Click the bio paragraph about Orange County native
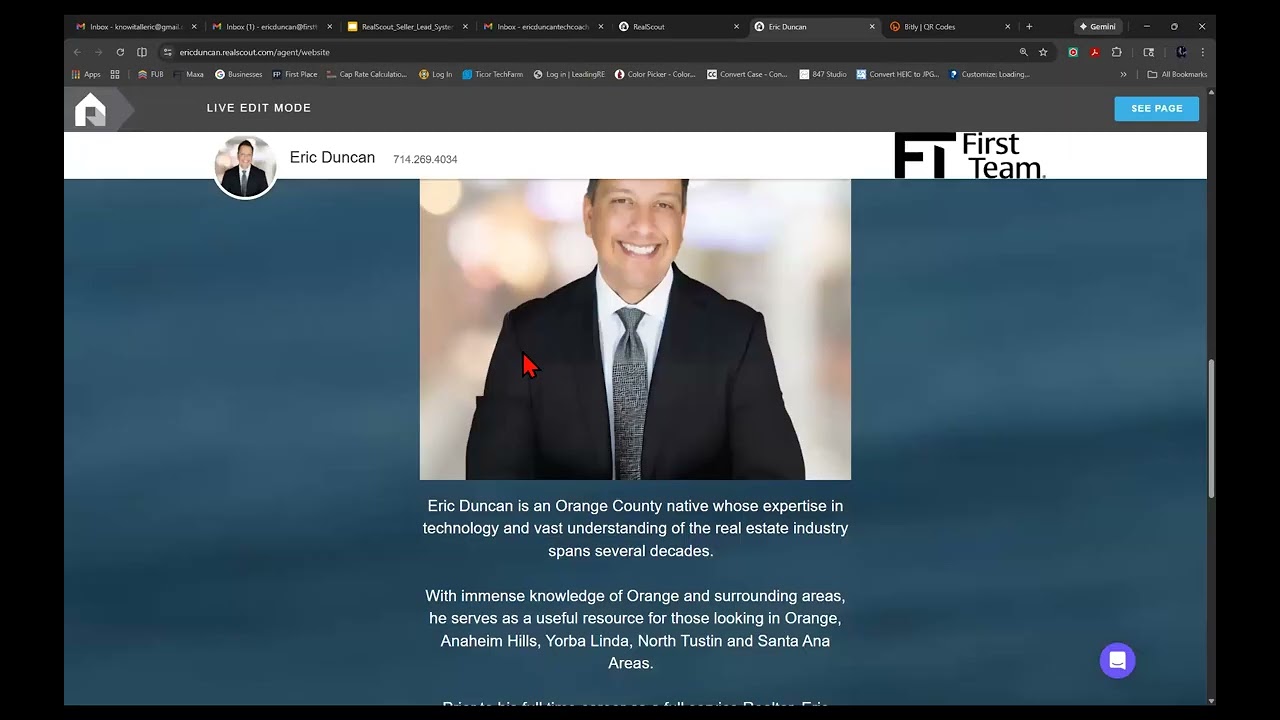 (635, 528)
